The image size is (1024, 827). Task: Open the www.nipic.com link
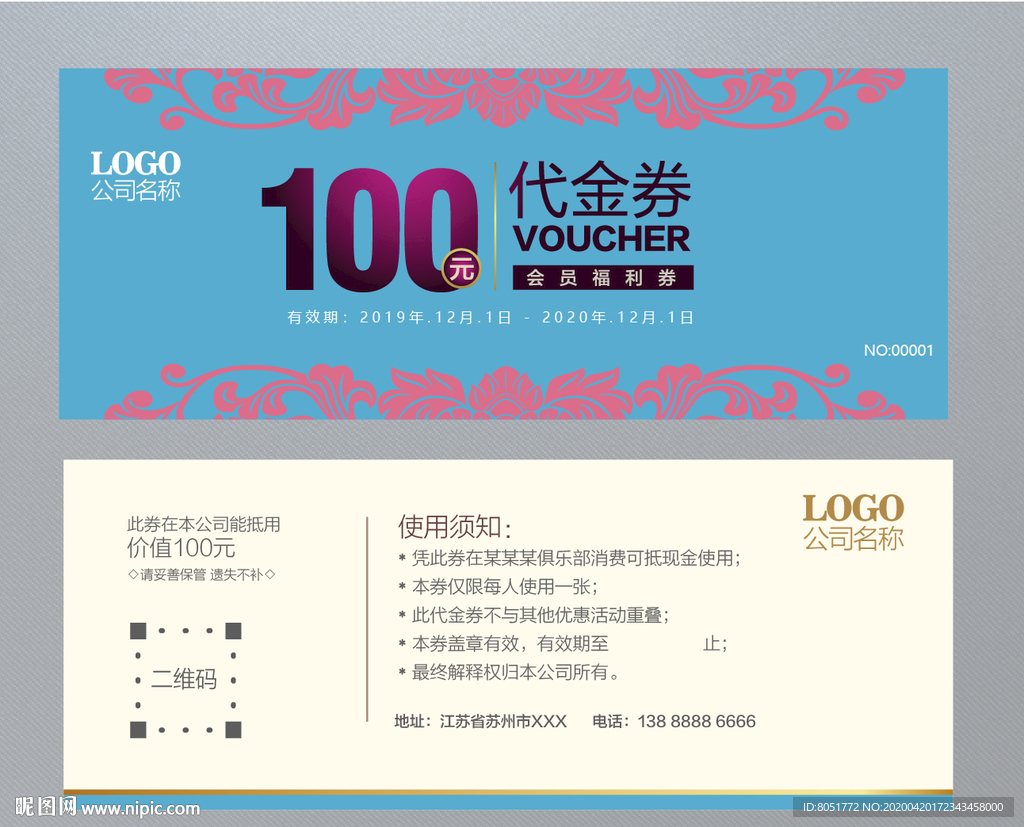tap(140, 809)
